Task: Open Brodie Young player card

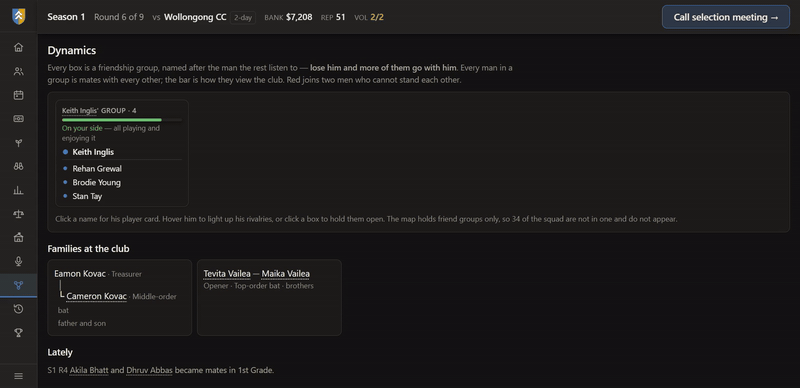Action: [x=96, y=182]
